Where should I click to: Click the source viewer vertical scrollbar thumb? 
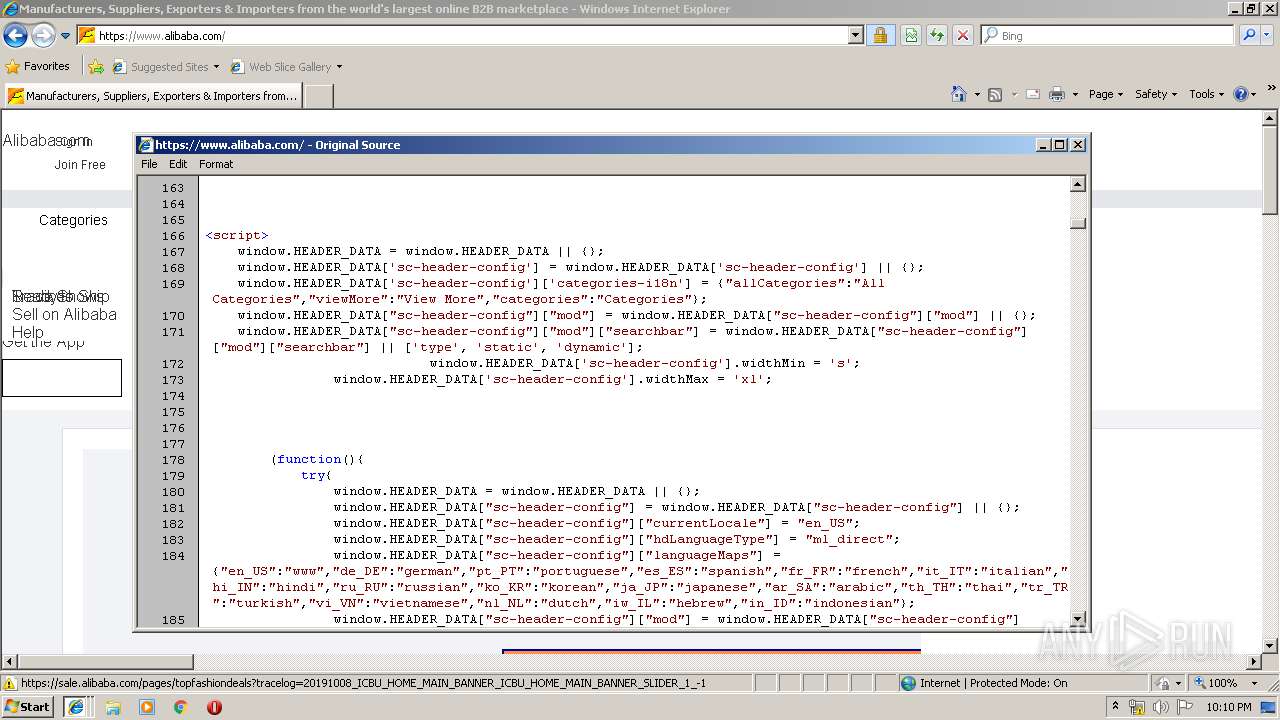click(x=1078, y=223)
